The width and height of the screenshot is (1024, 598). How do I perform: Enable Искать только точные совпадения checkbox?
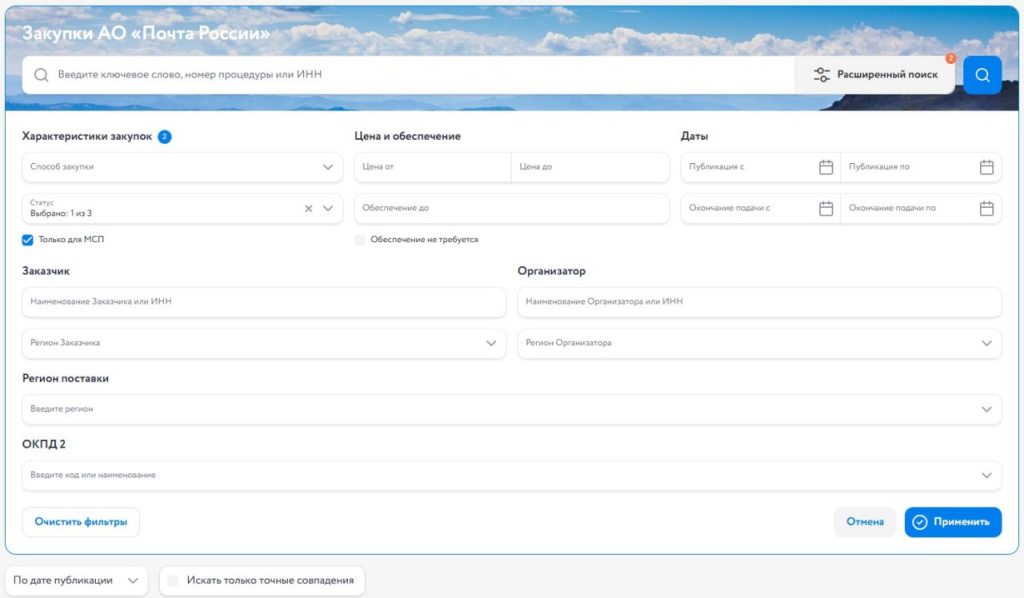point(173,580)
